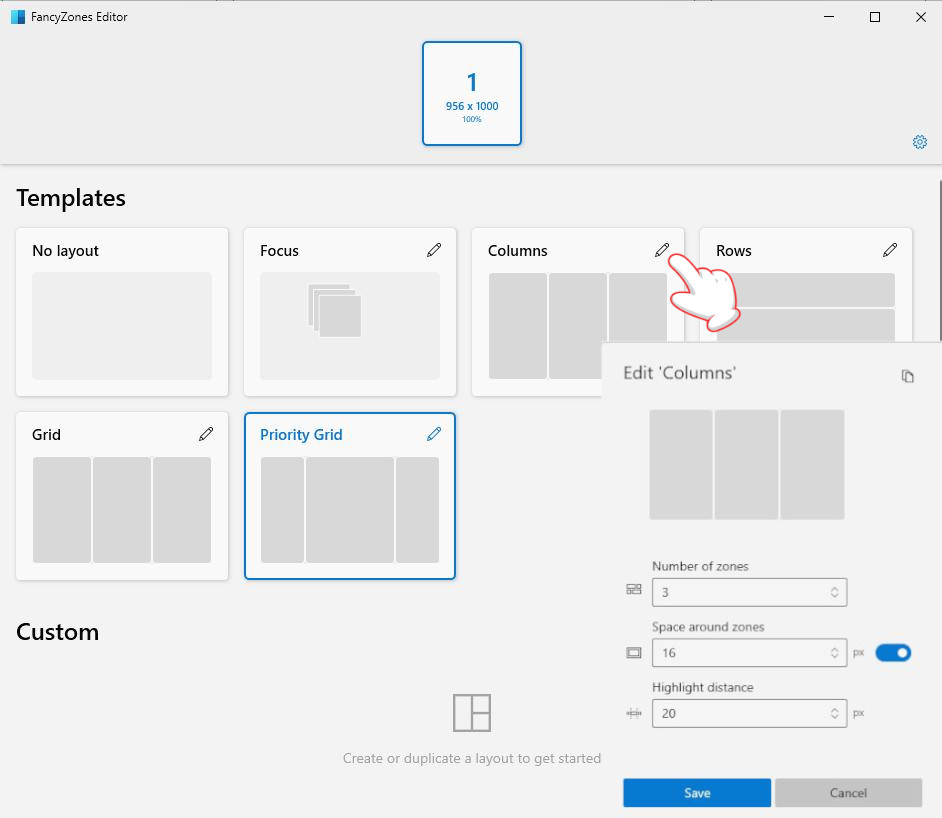The width and height of the screenshot is (942, 818).
Task: Click the FancyZones Editor app icon in title bar
Action: 18,17
